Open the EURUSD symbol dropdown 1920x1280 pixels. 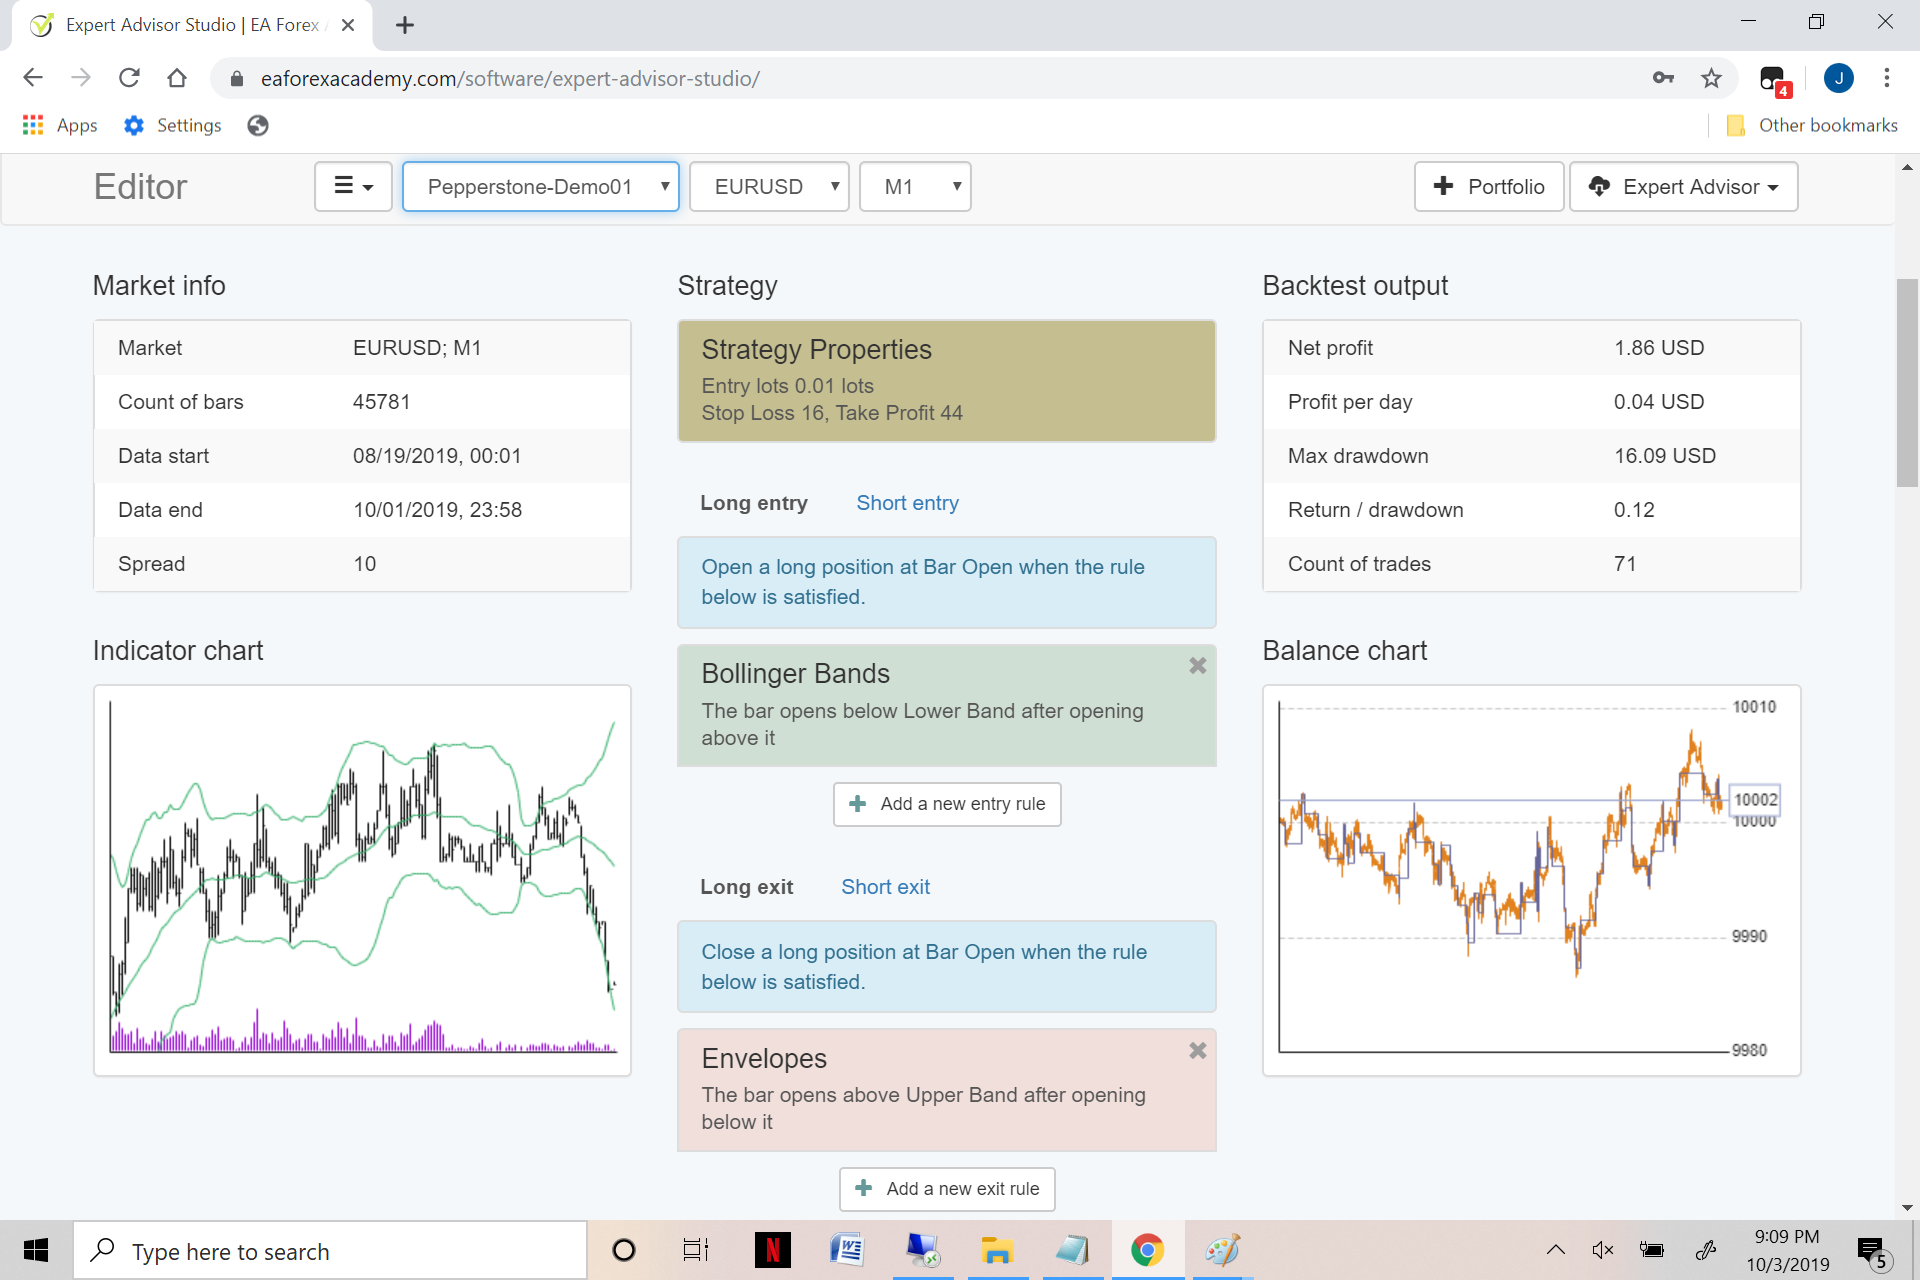tap(769, 187)
